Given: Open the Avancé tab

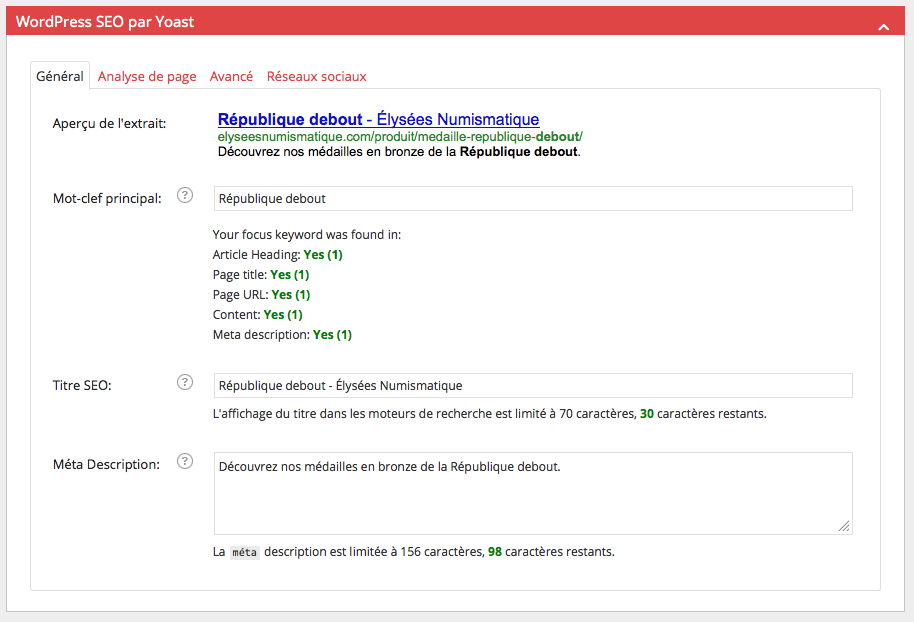Looking at the screenshot, I should [231, 76].
